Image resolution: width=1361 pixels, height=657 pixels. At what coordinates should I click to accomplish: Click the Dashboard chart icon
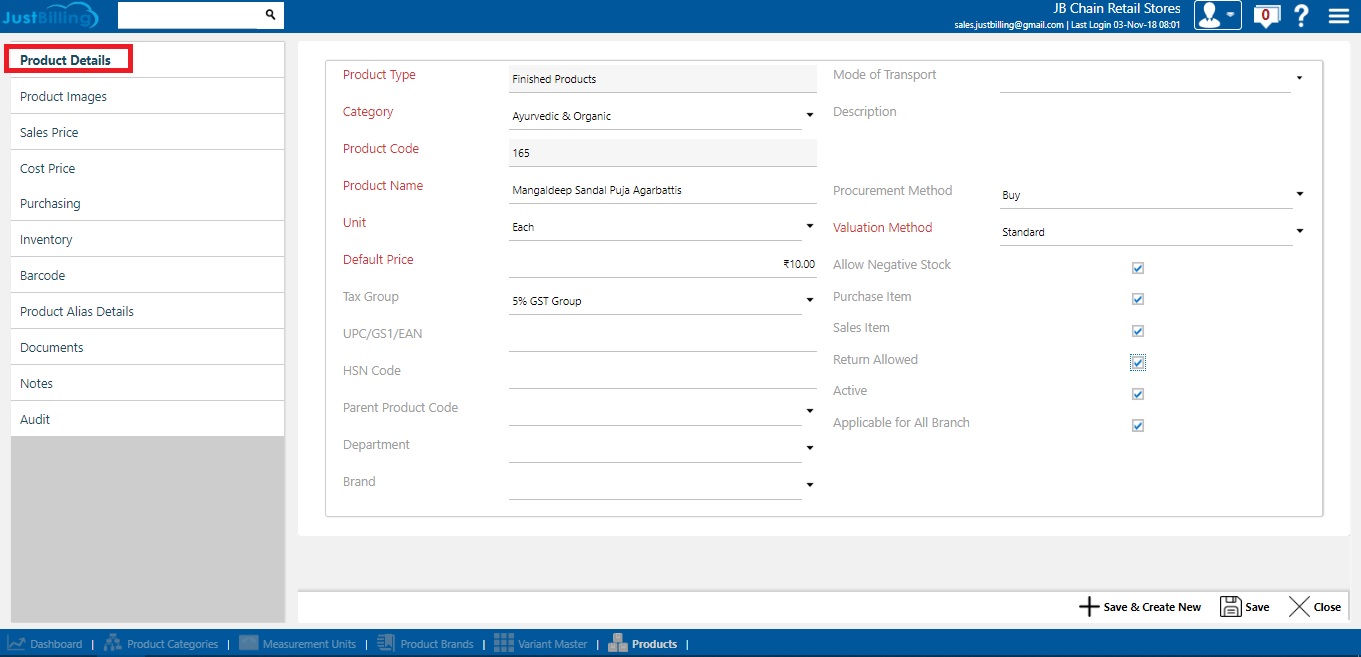click(x=17, y=644)
